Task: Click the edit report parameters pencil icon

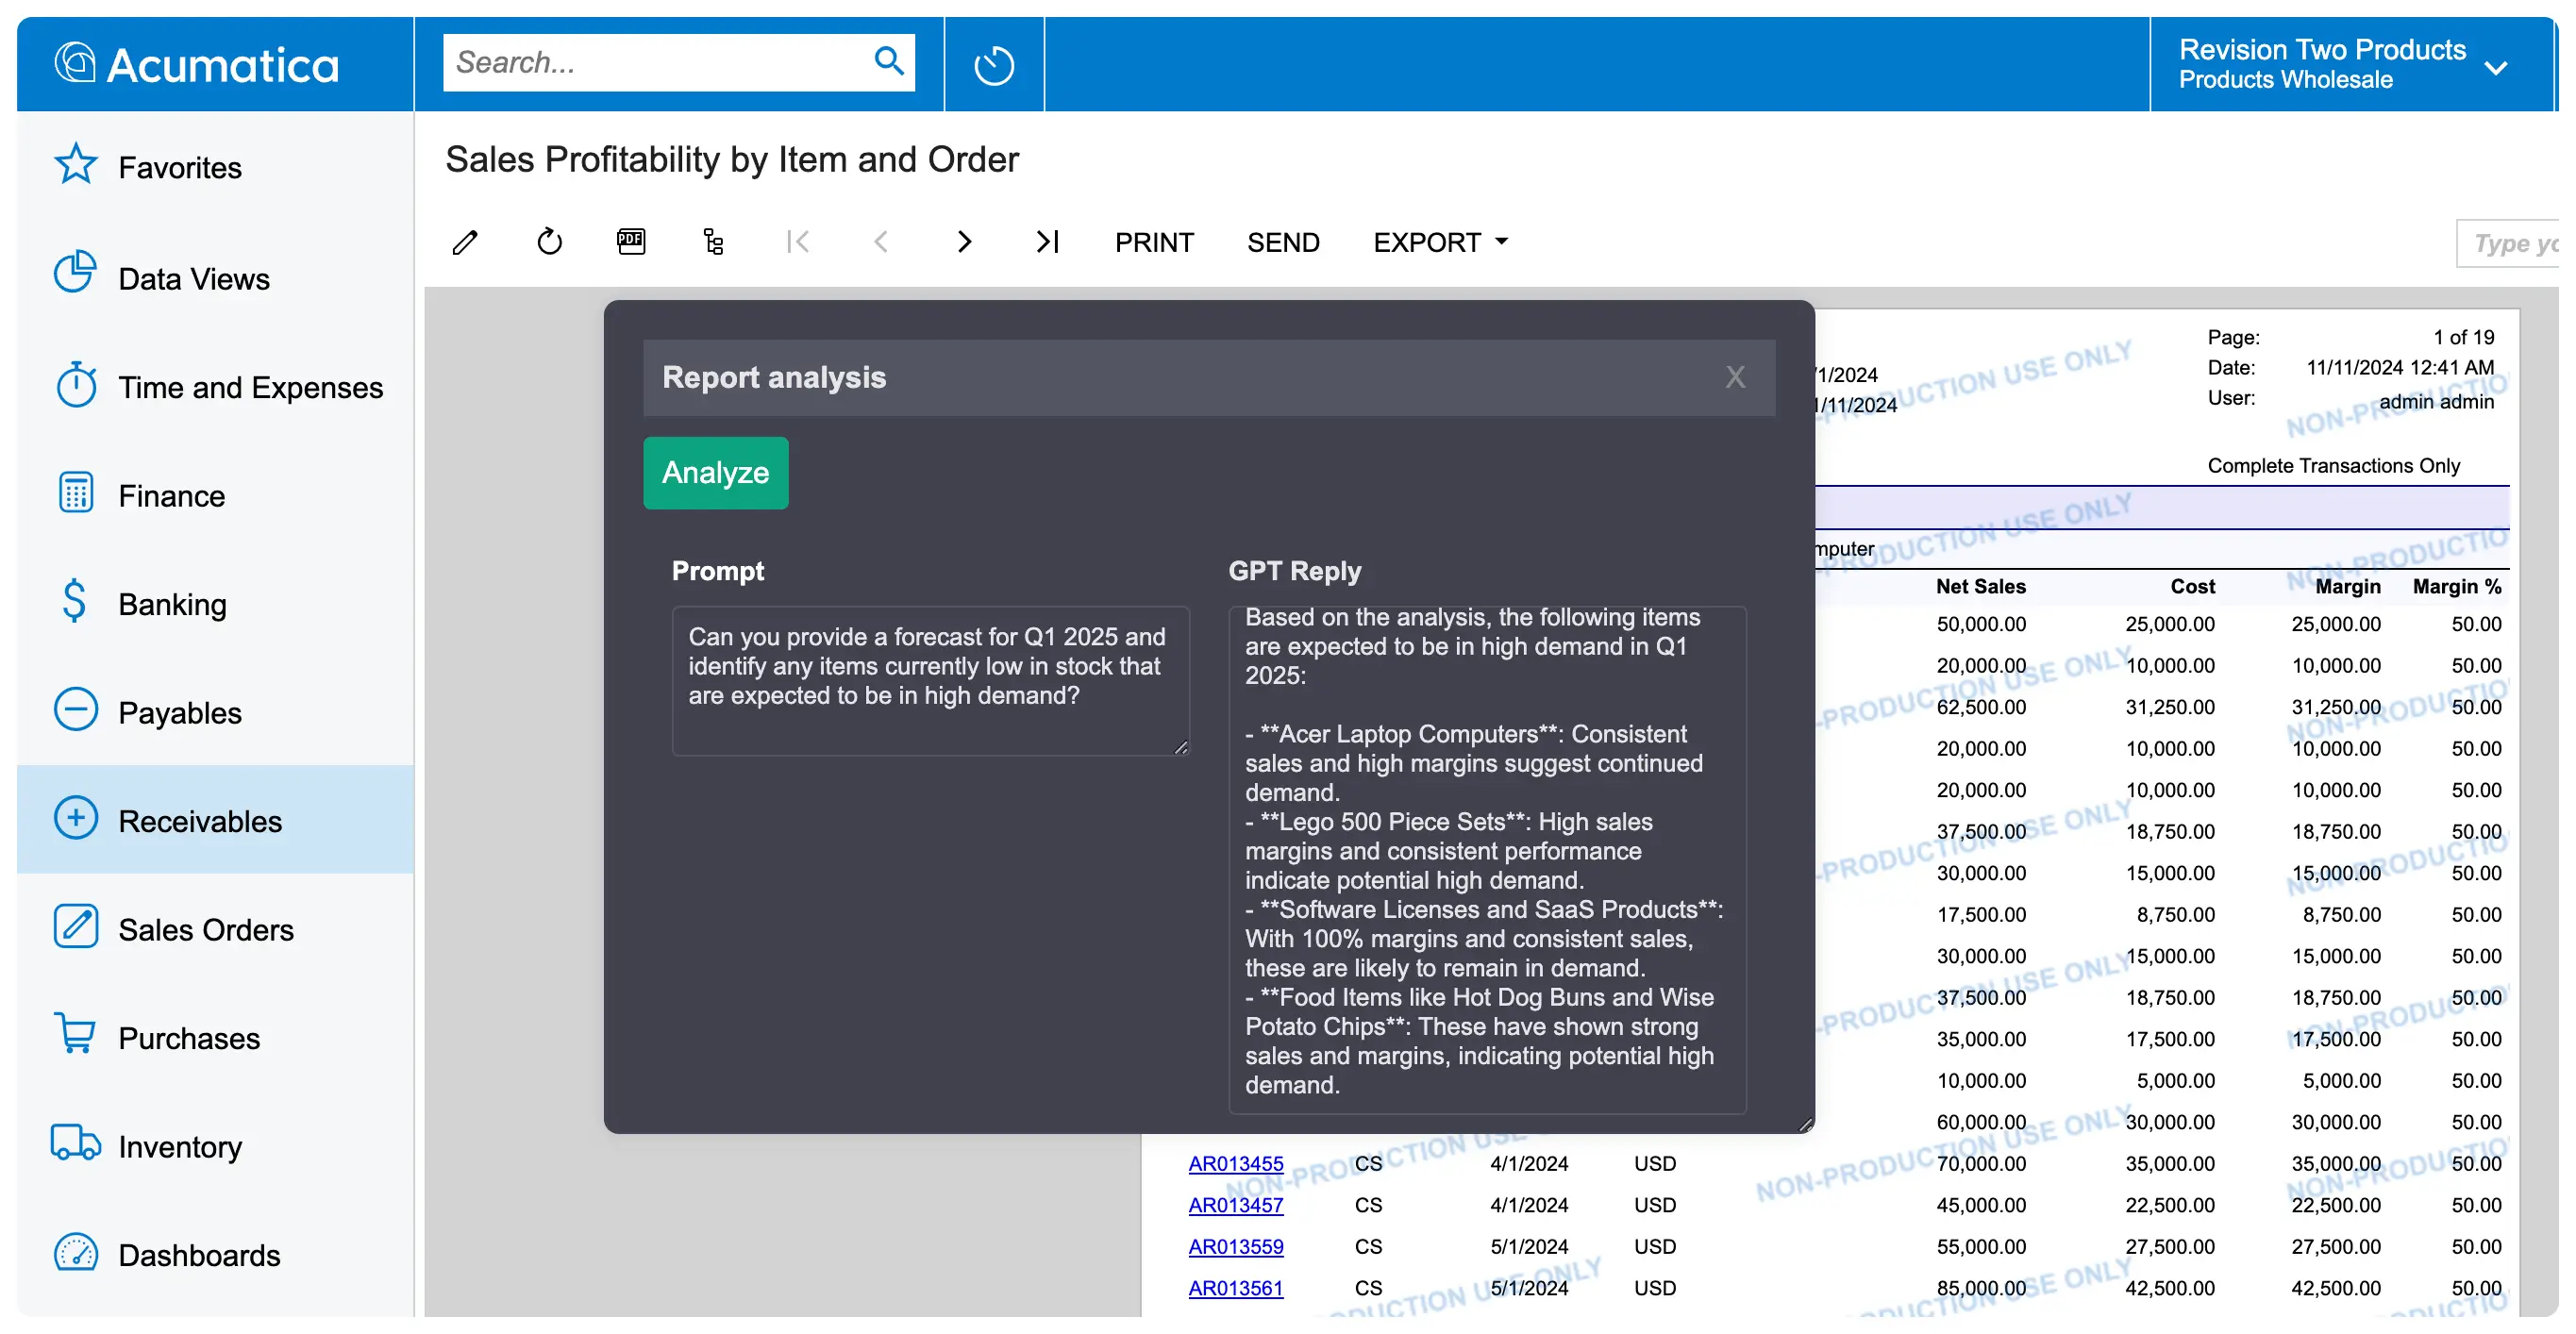Action: [x=465, y=242]
